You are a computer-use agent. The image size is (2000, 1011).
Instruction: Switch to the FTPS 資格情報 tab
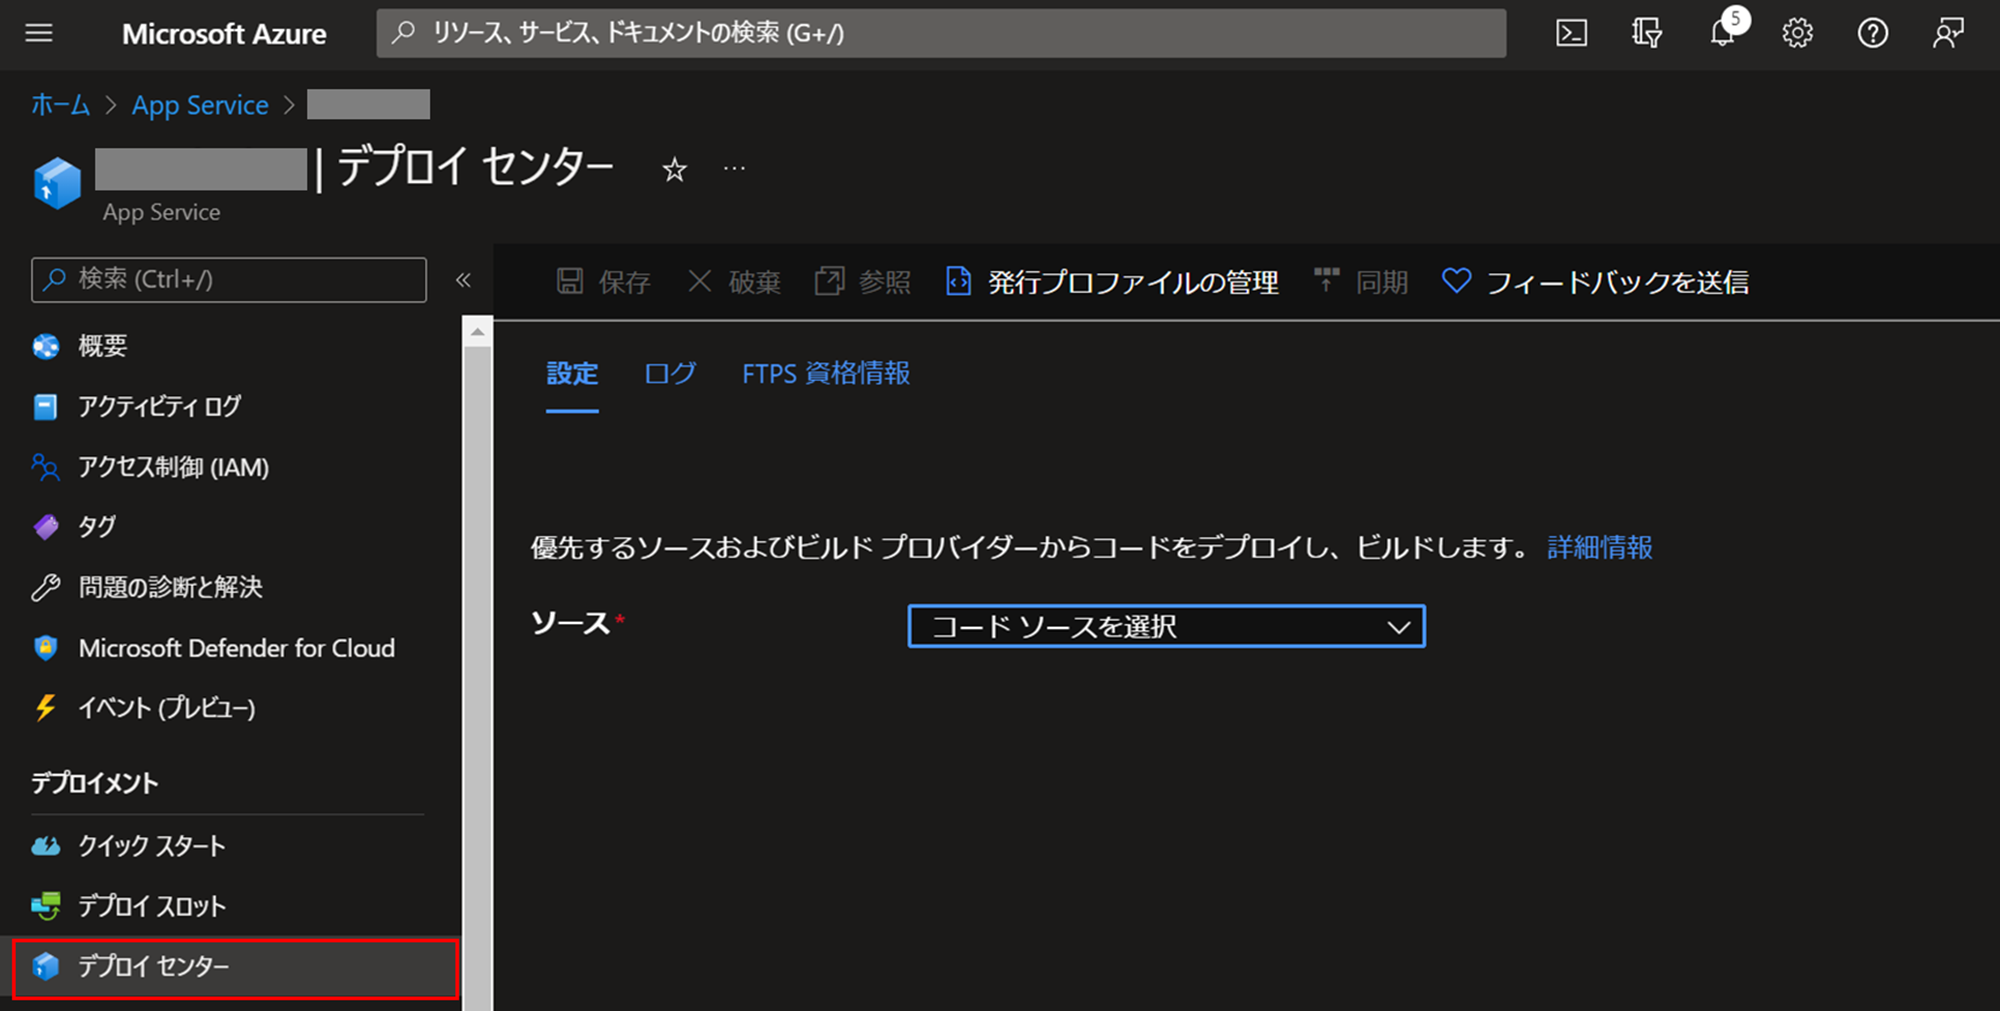[x=826, y=374]
